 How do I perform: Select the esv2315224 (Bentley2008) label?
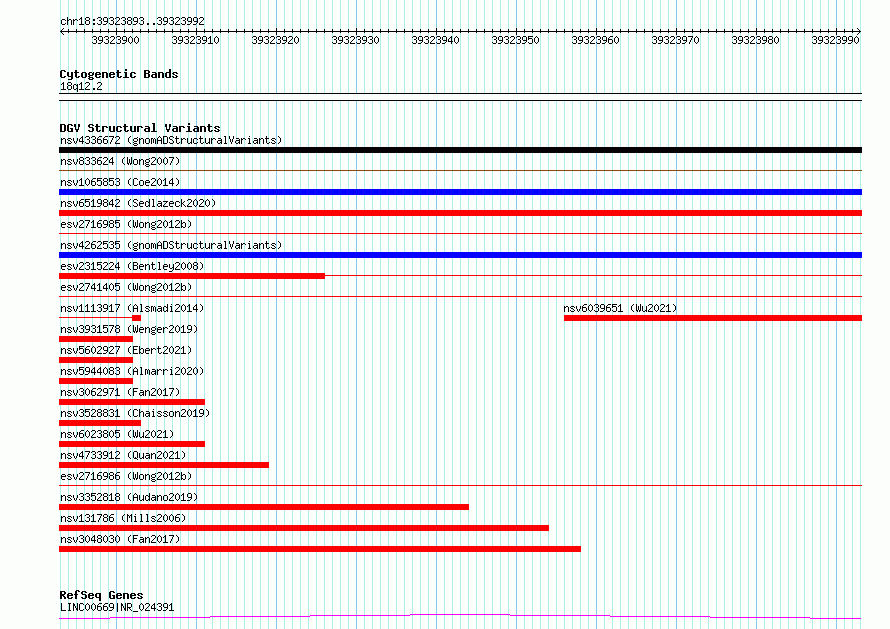[x=132, y=266]
